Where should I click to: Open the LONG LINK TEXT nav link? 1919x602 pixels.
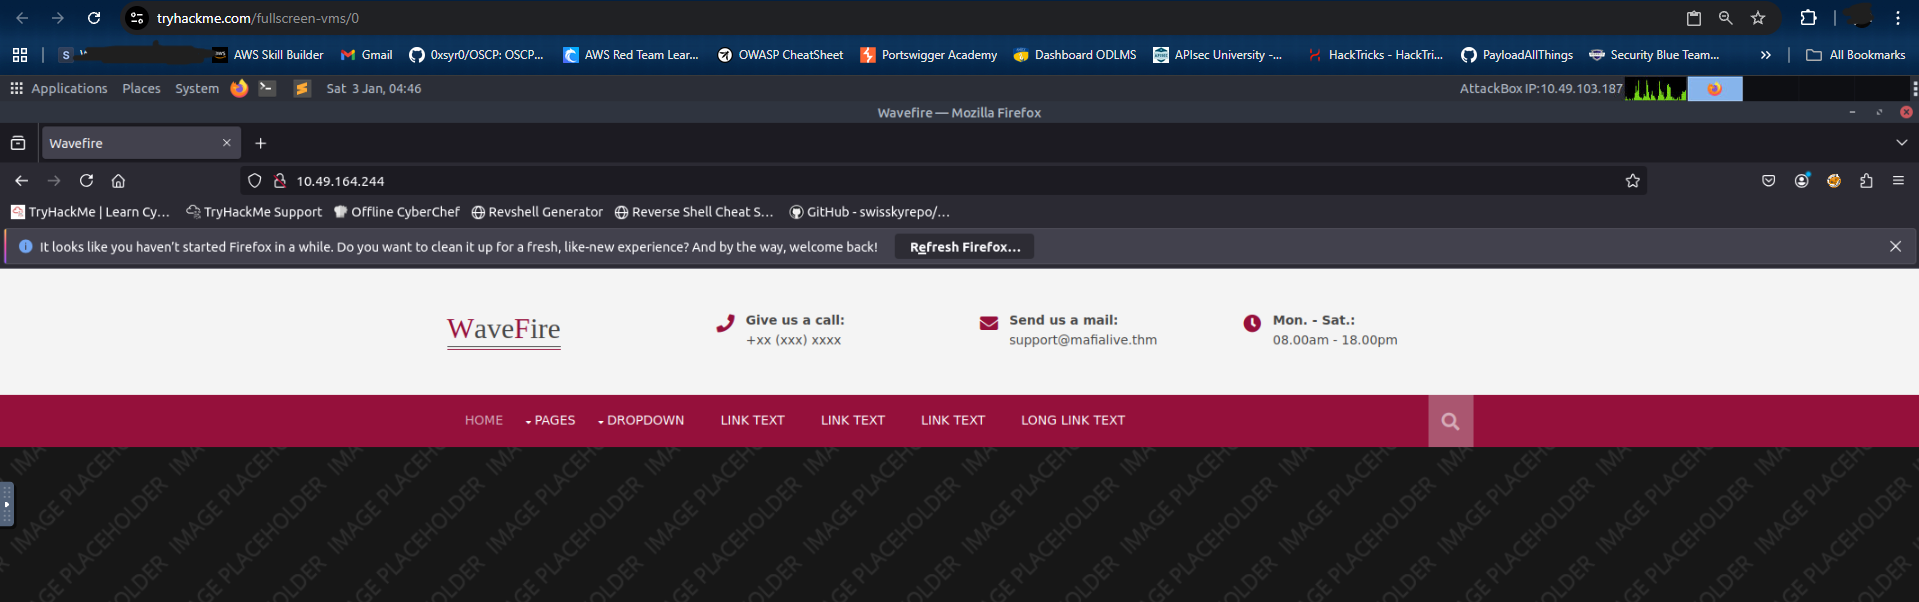click(x=1072, y=421)
